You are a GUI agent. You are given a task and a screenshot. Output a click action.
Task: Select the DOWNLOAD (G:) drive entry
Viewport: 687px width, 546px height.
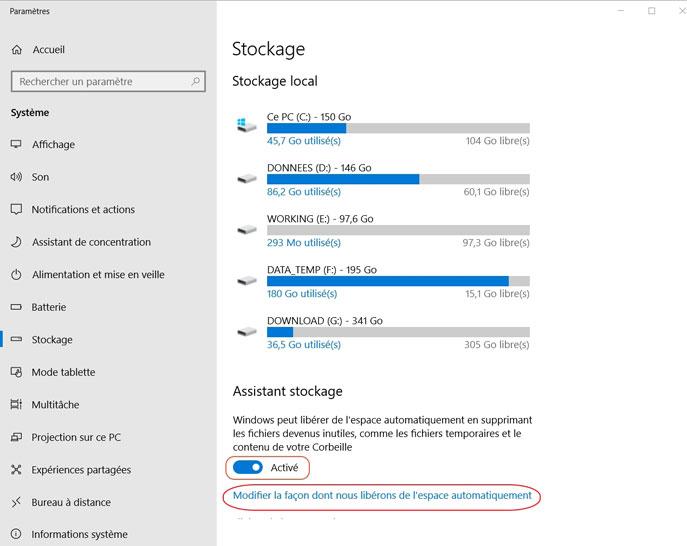(382, 332)
